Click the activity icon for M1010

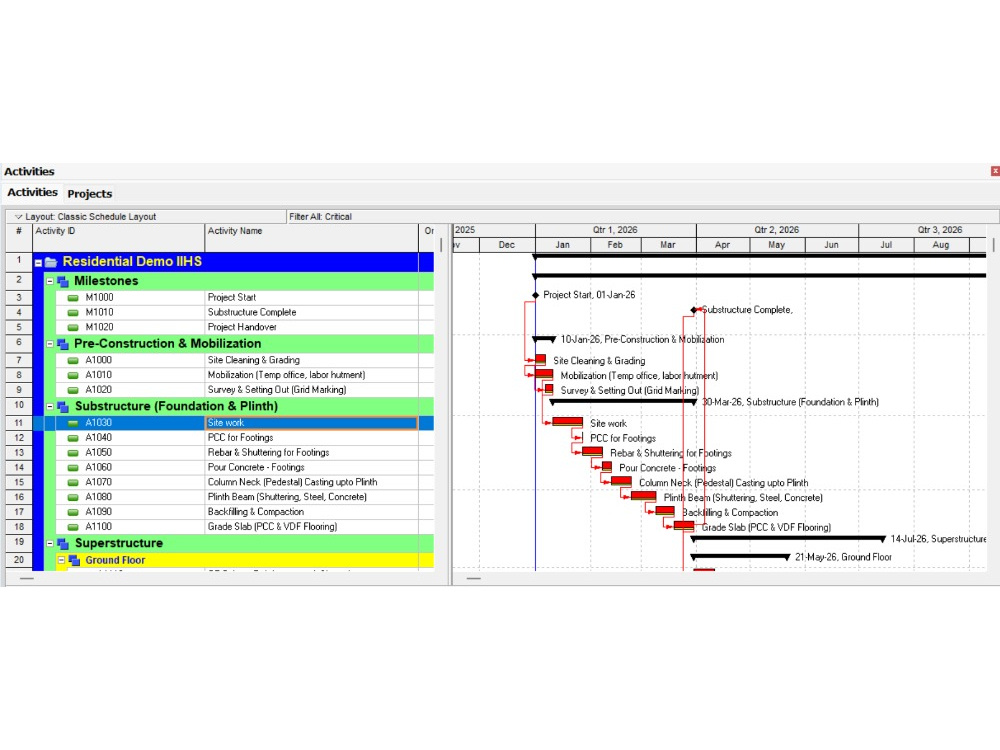click(73, 312)
